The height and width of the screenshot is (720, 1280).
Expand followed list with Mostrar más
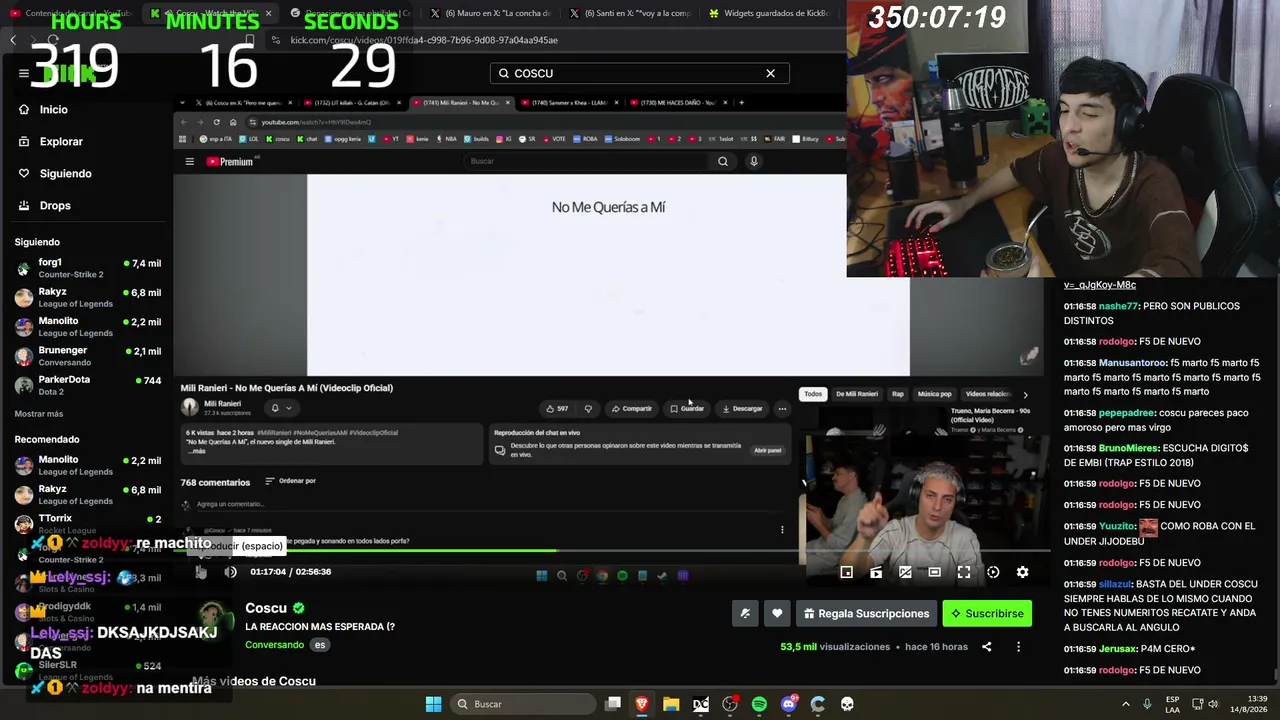39,414
